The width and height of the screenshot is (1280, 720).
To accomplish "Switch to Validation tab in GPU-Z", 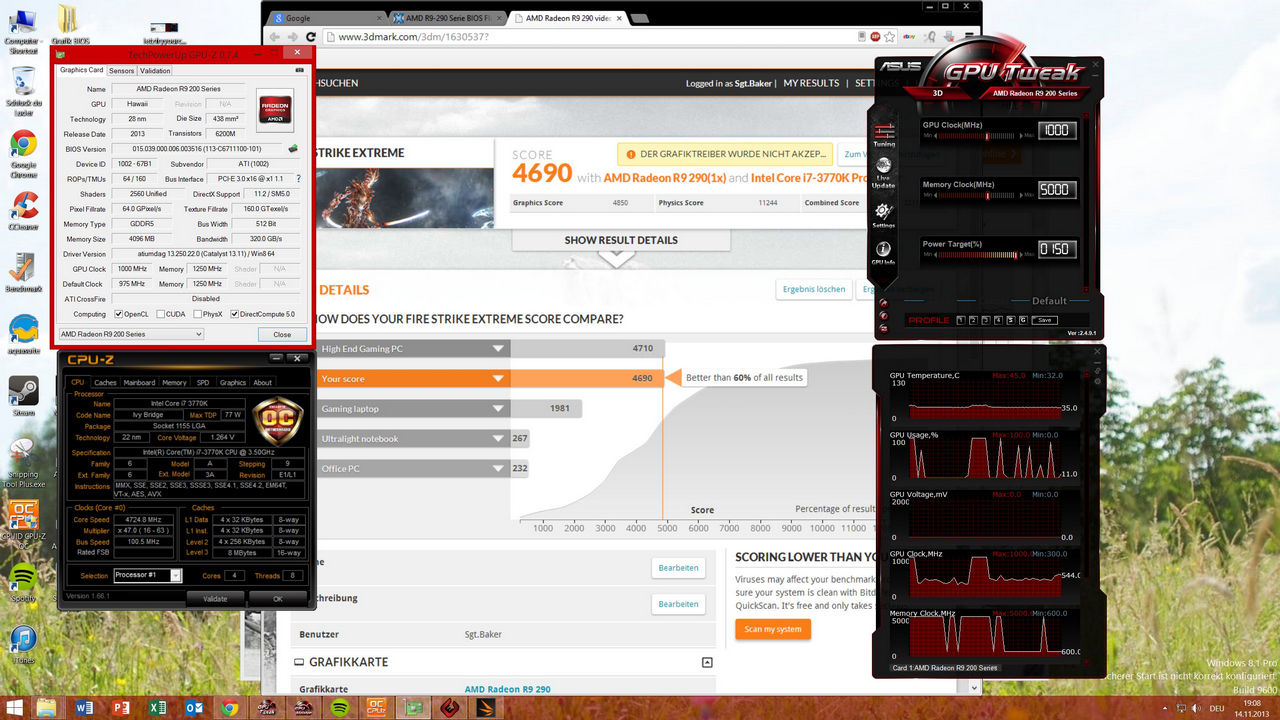I will point(155,71).
